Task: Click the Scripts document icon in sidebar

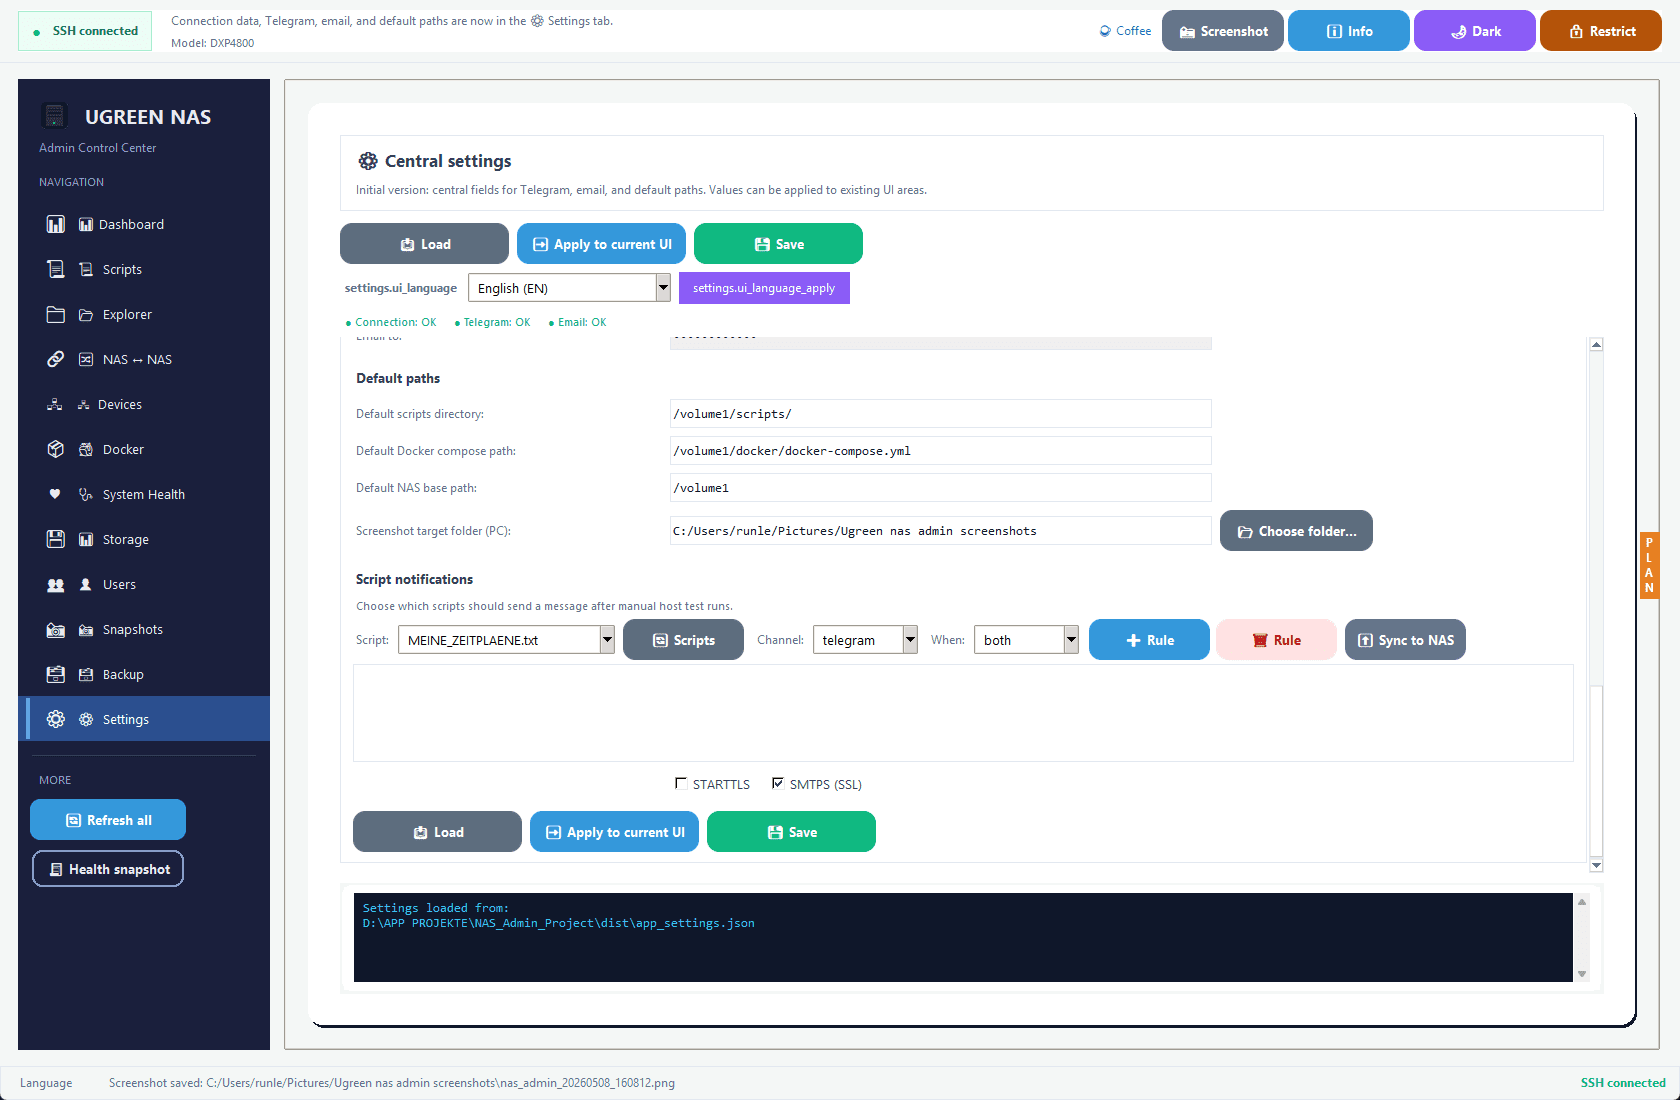Action: [x=56, y=269]
